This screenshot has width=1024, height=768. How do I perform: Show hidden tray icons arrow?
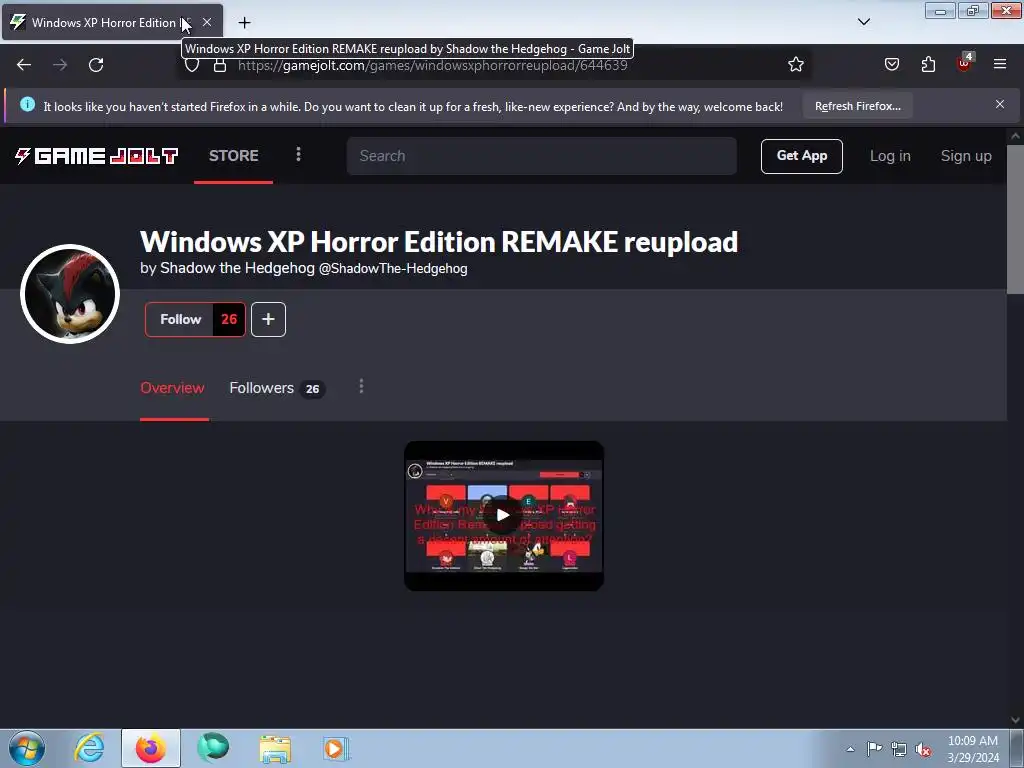[x=850, y=749]
